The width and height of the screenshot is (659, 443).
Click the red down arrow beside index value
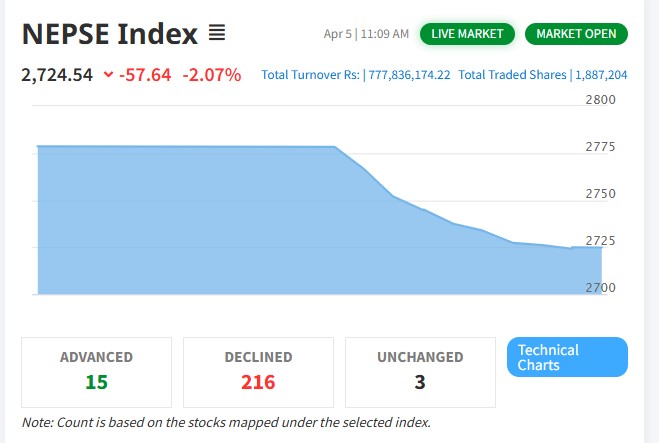108,75
